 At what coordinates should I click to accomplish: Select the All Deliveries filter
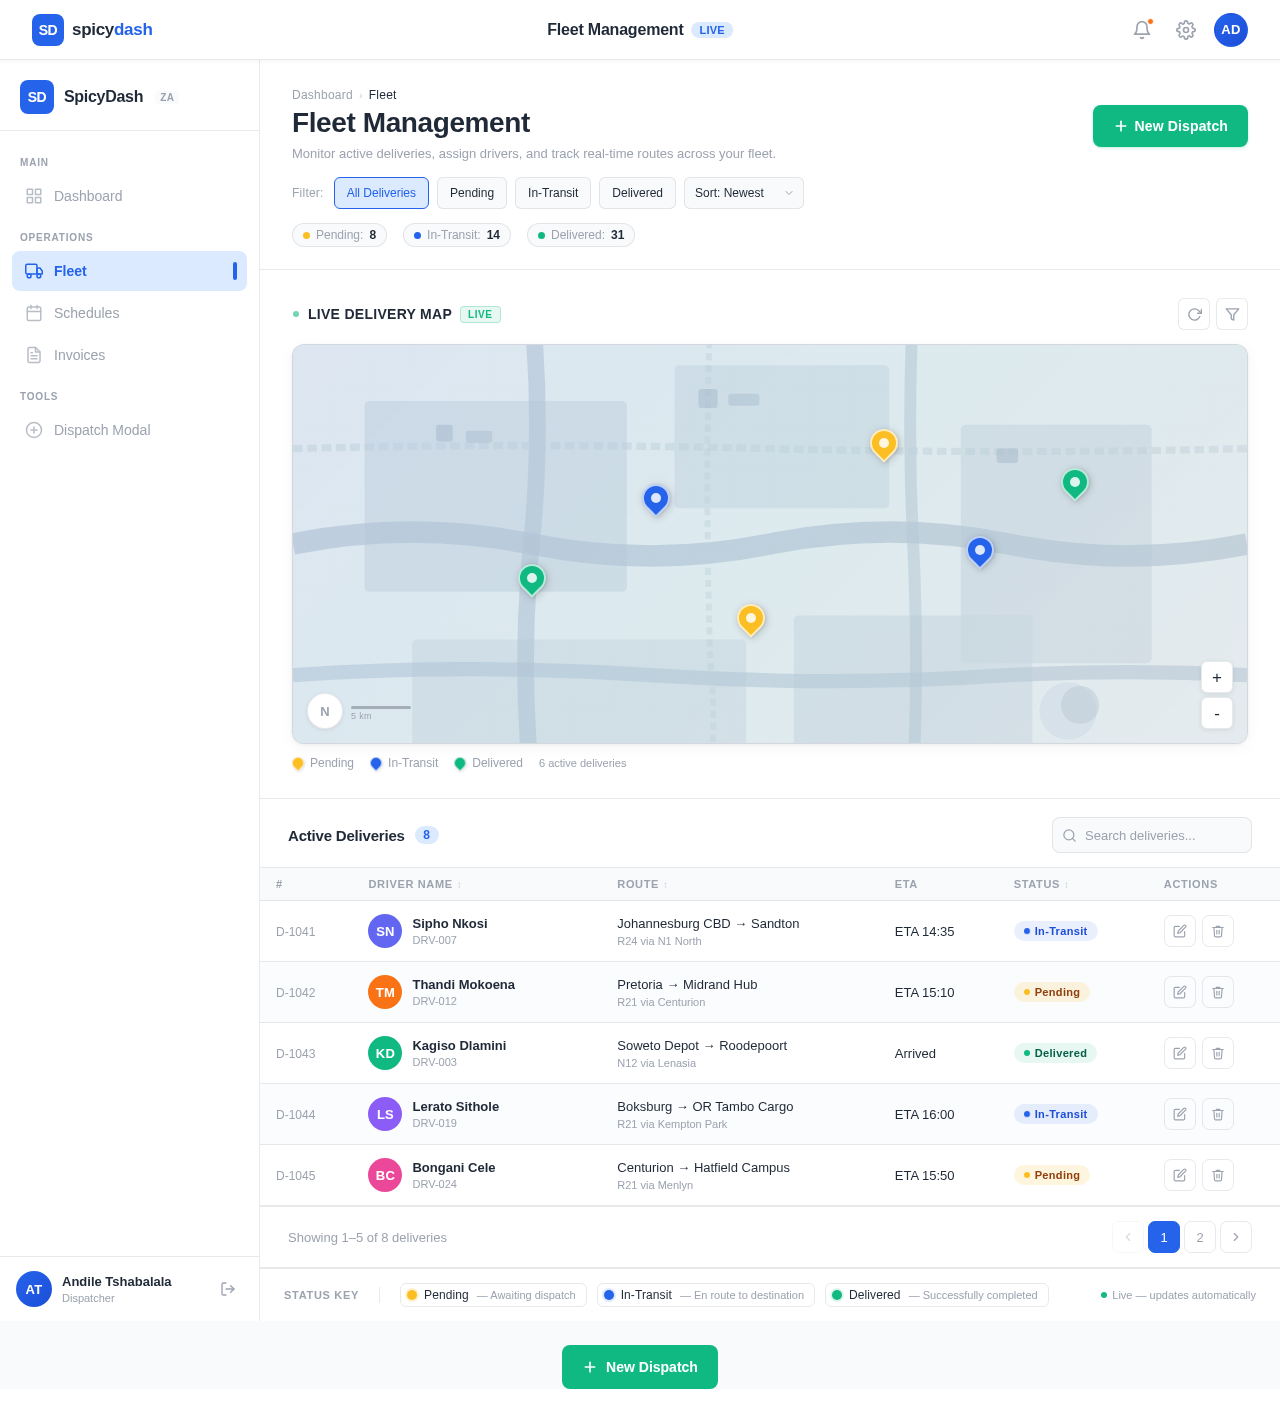[x=381, y=193]
